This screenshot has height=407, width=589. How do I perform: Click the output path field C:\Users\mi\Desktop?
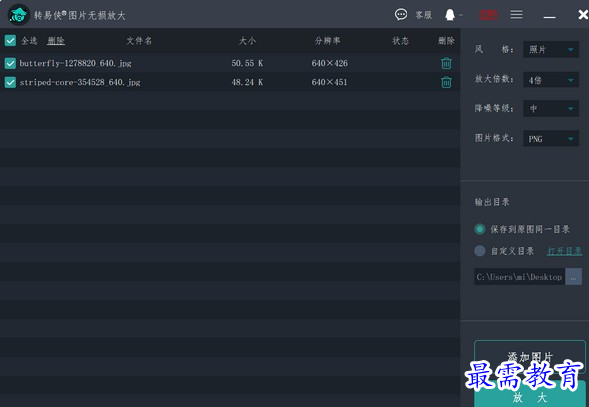point(519,277)
